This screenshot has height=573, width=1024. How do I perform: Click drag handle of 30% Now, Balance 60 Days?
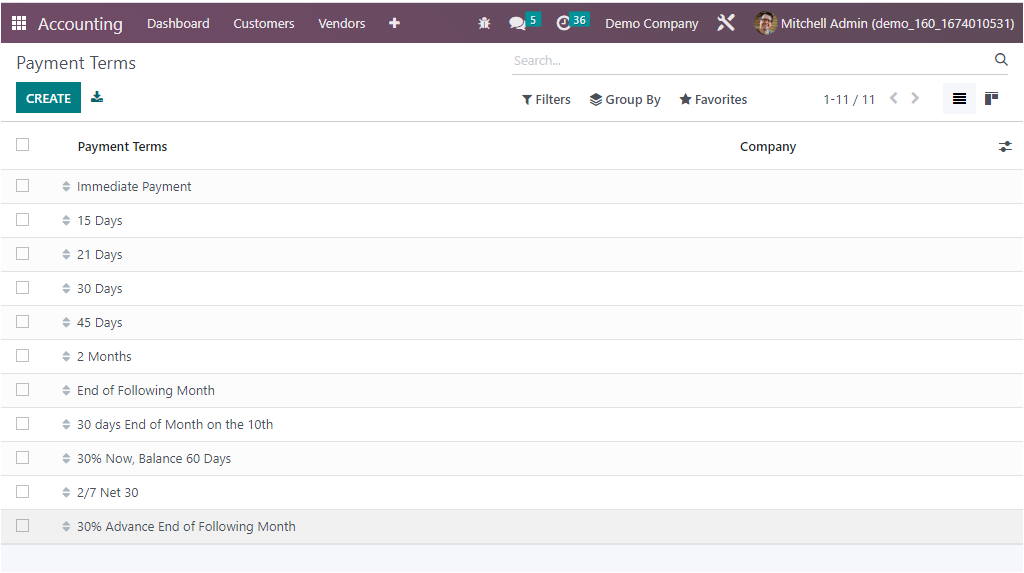(x=66, y=459)
